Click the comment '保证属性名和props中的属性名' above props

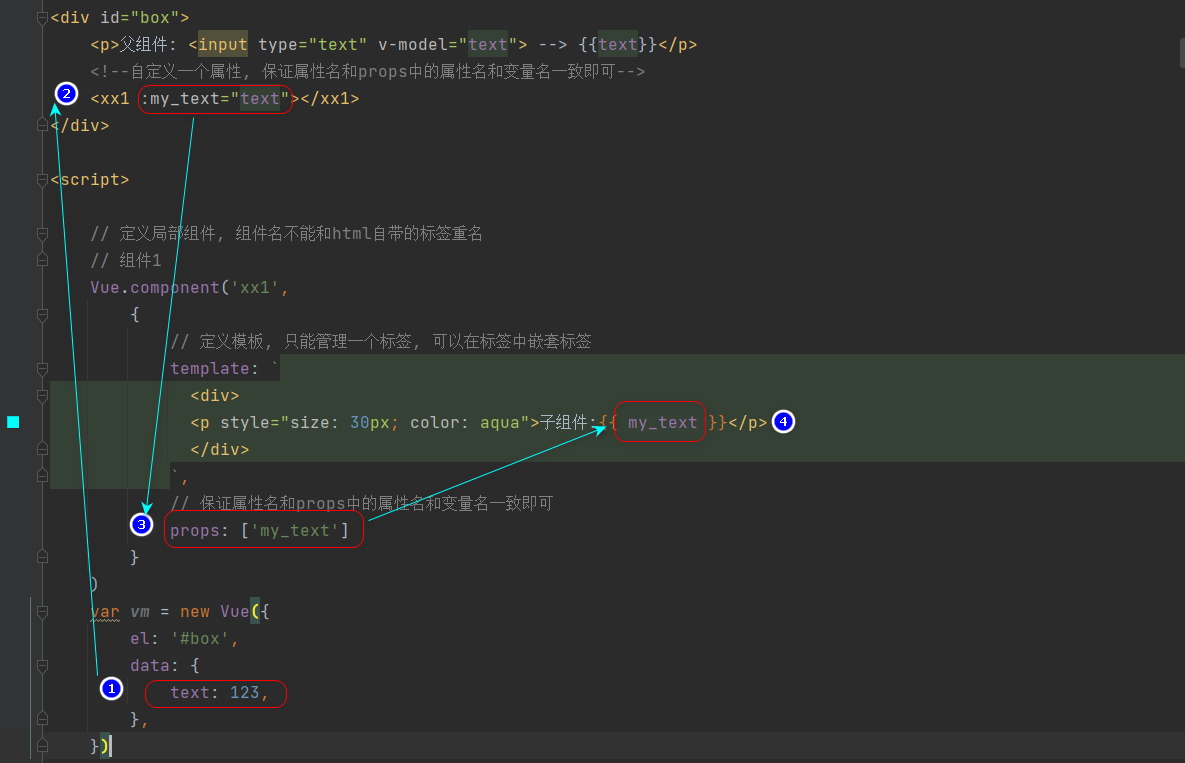tap(361, 504)
